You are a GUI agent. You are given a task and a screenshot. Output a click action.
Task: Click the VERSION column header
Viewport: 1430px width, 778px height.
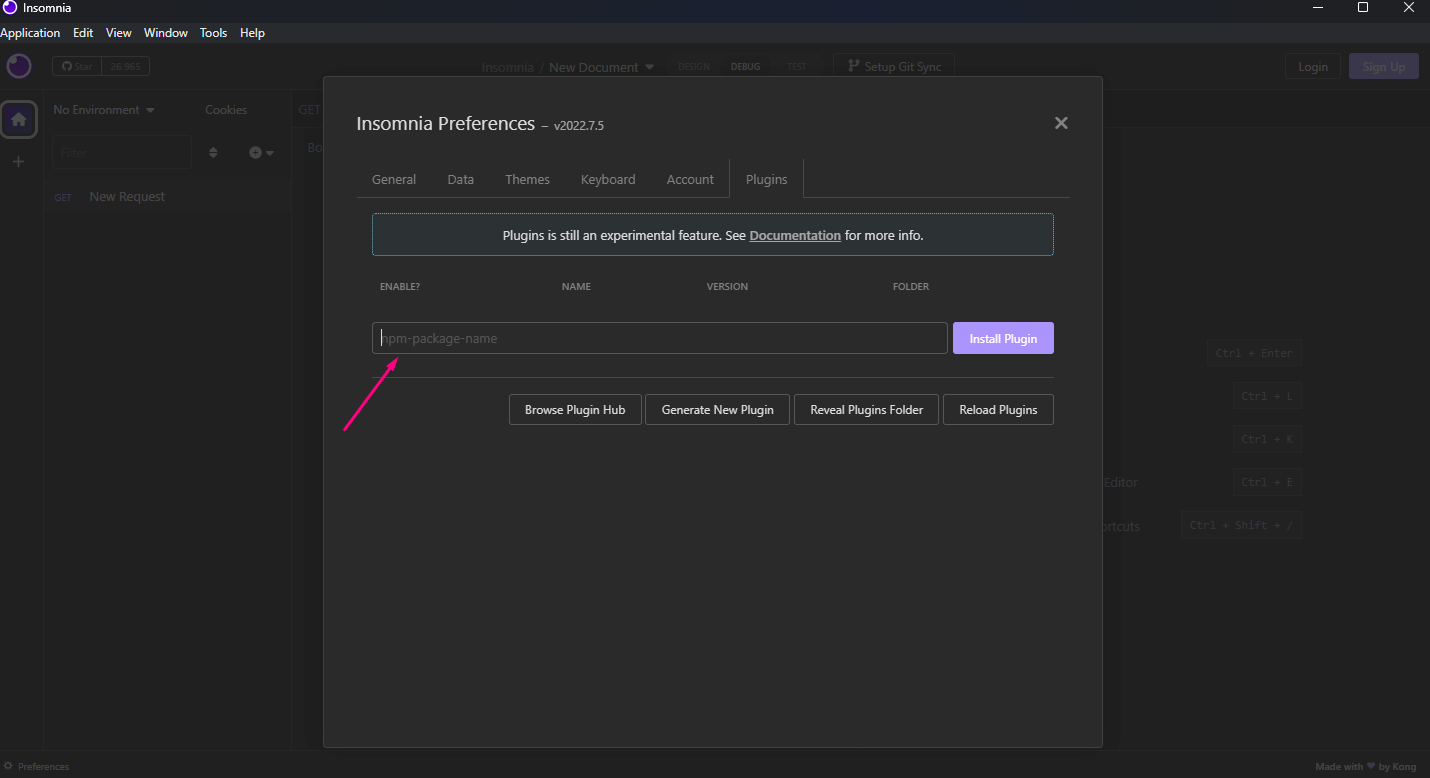727,287
